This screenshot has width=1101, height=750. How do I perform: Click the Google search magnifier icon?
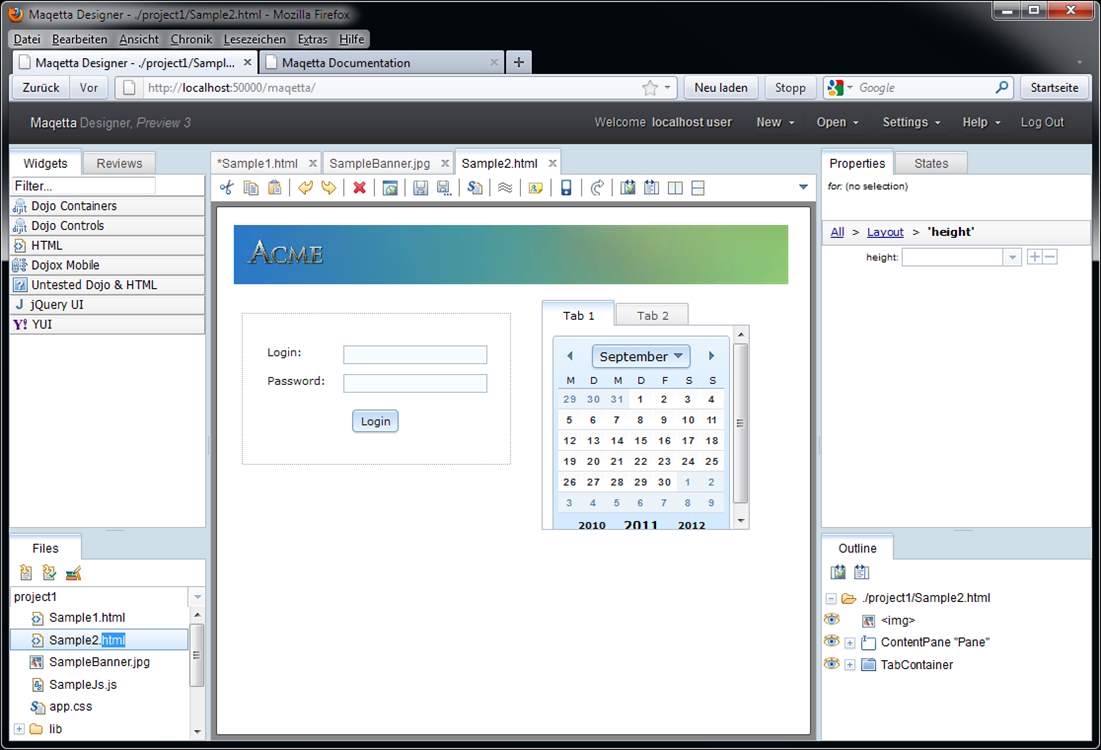pos(1002,87)
